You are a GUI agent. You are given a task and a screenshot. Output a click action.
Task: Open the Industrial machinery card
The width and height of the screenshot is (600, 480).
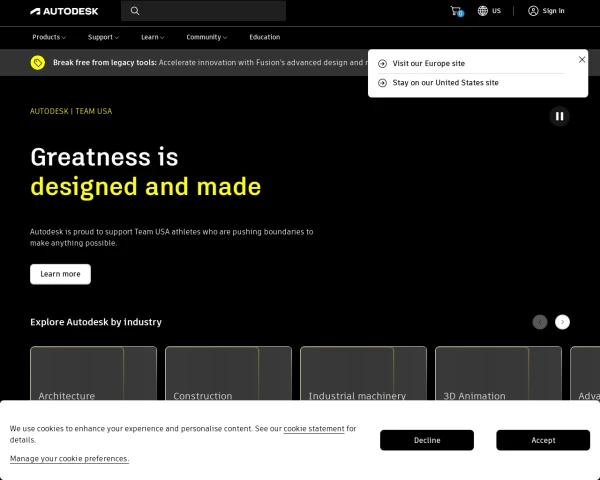click(364, 373)
